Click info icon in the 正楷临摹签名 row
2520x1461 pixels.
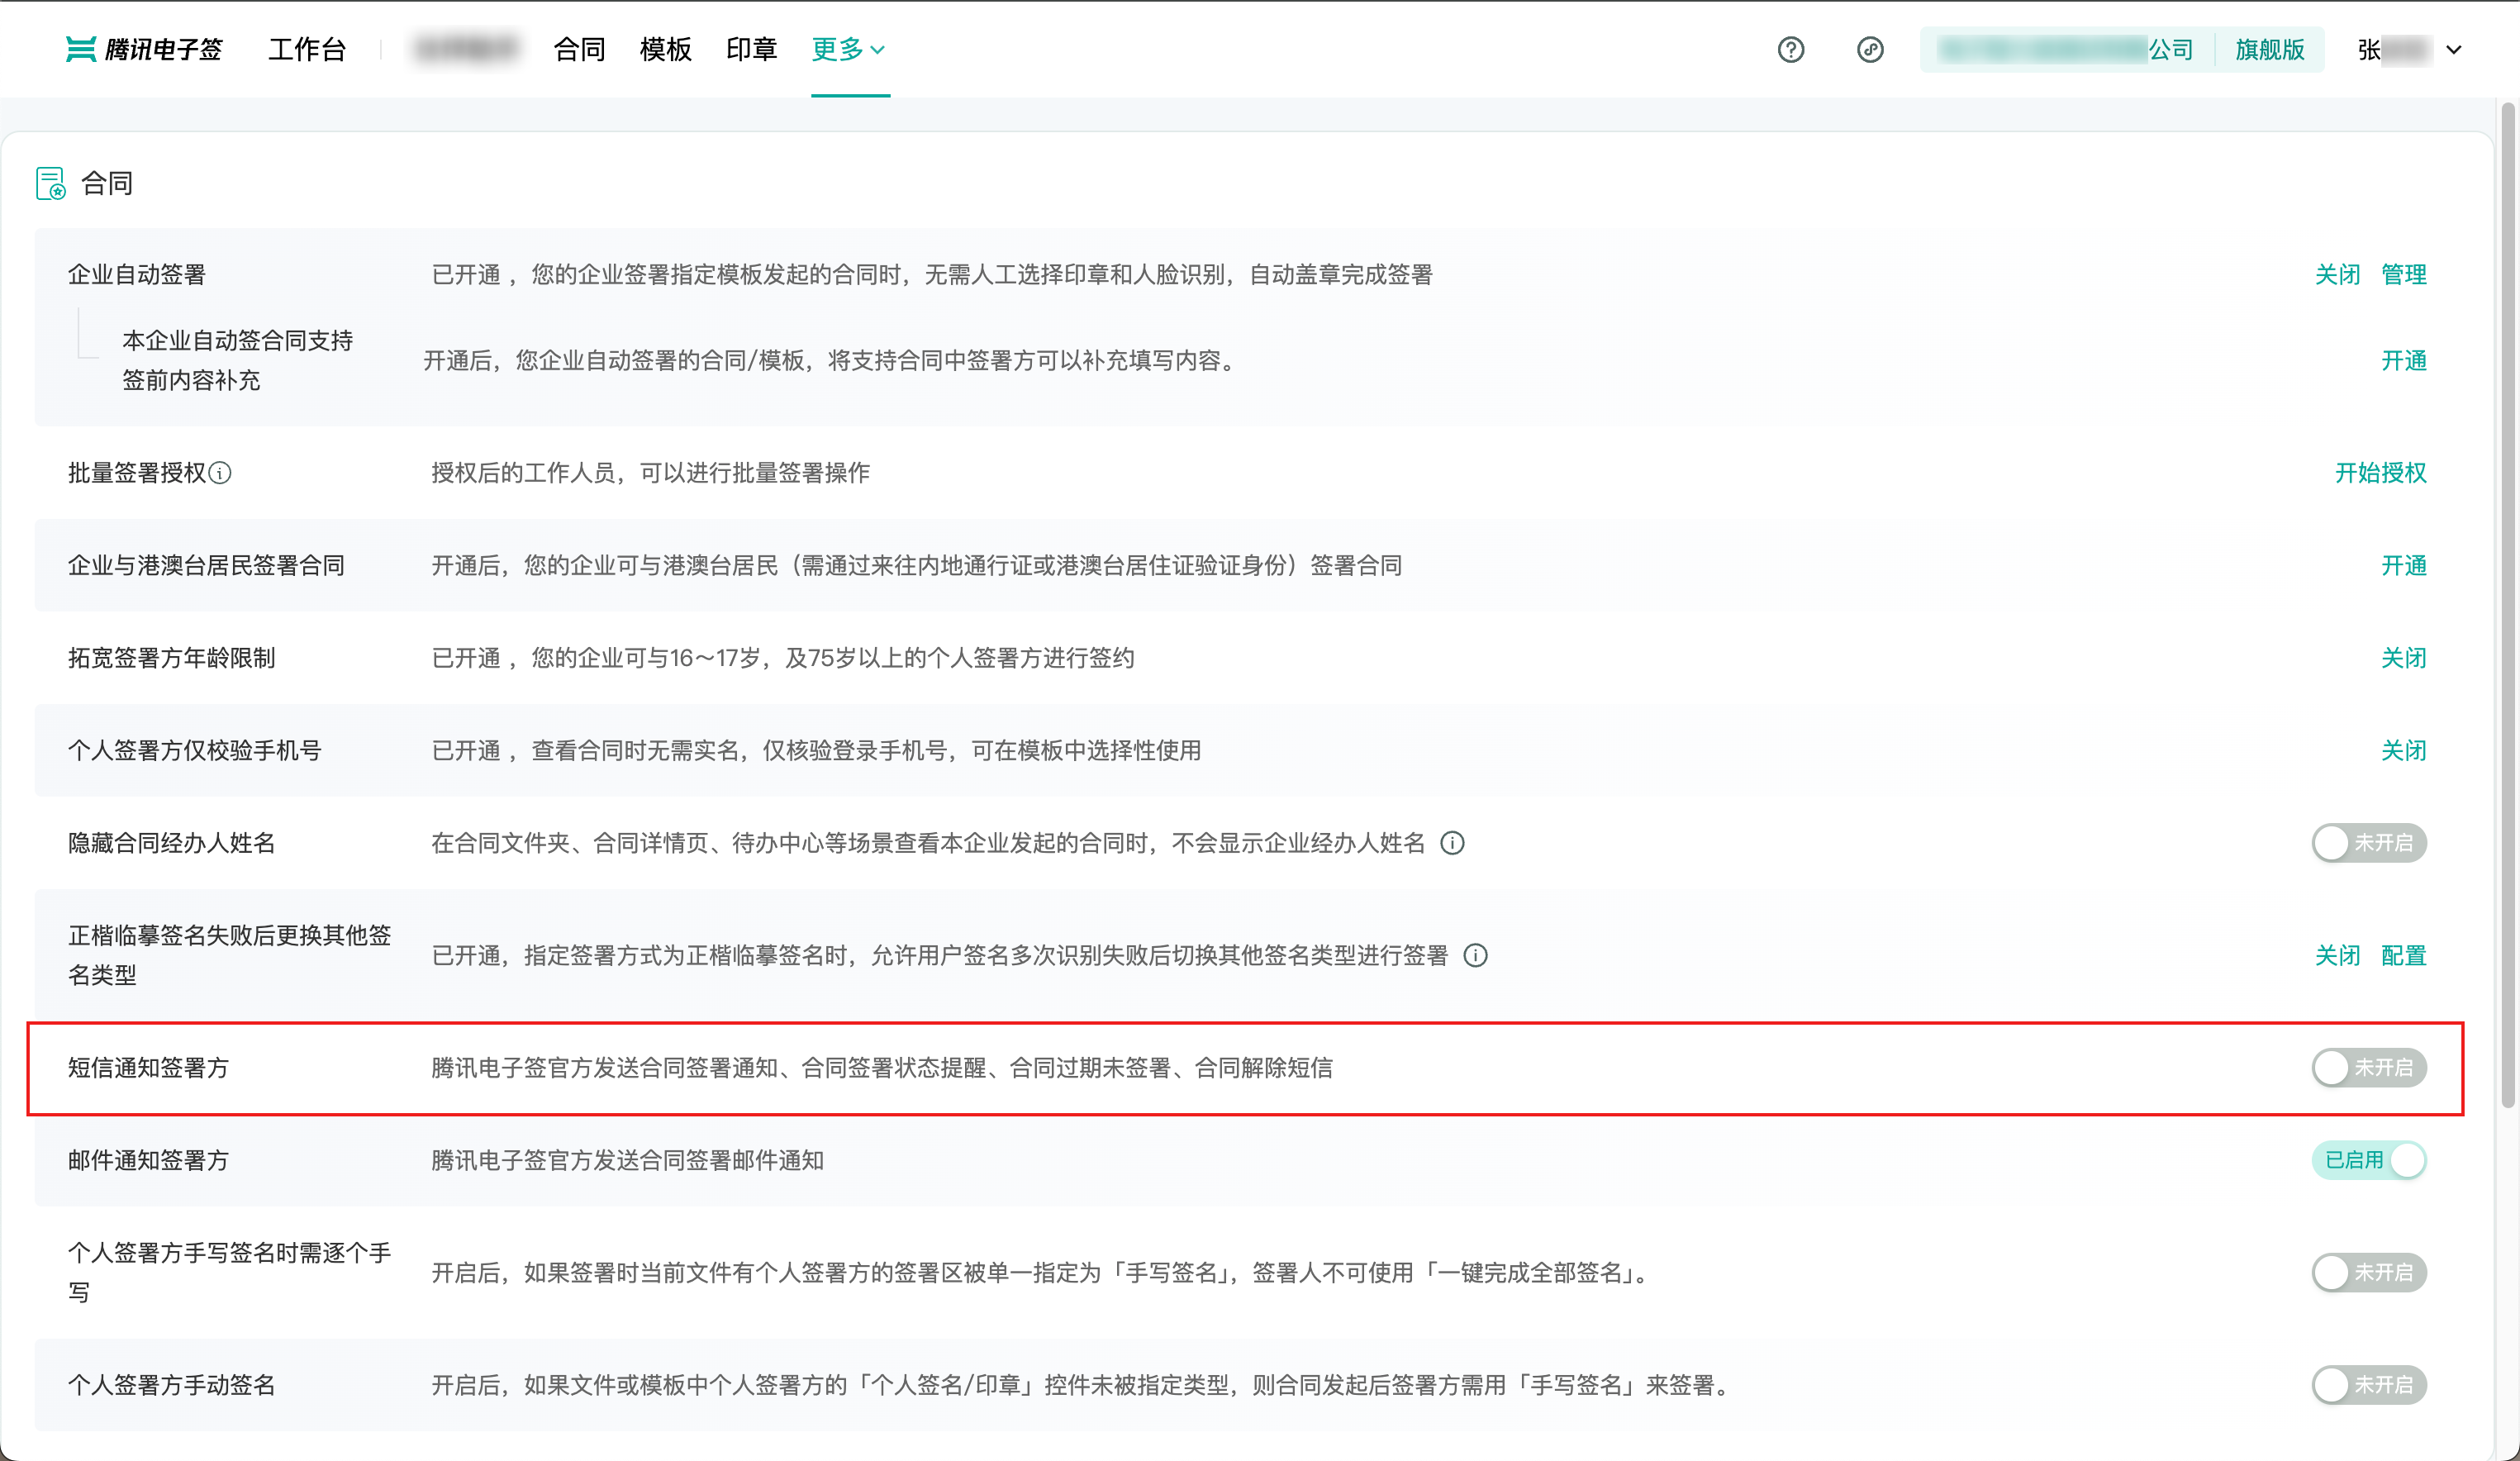(x=1475, y=956)
